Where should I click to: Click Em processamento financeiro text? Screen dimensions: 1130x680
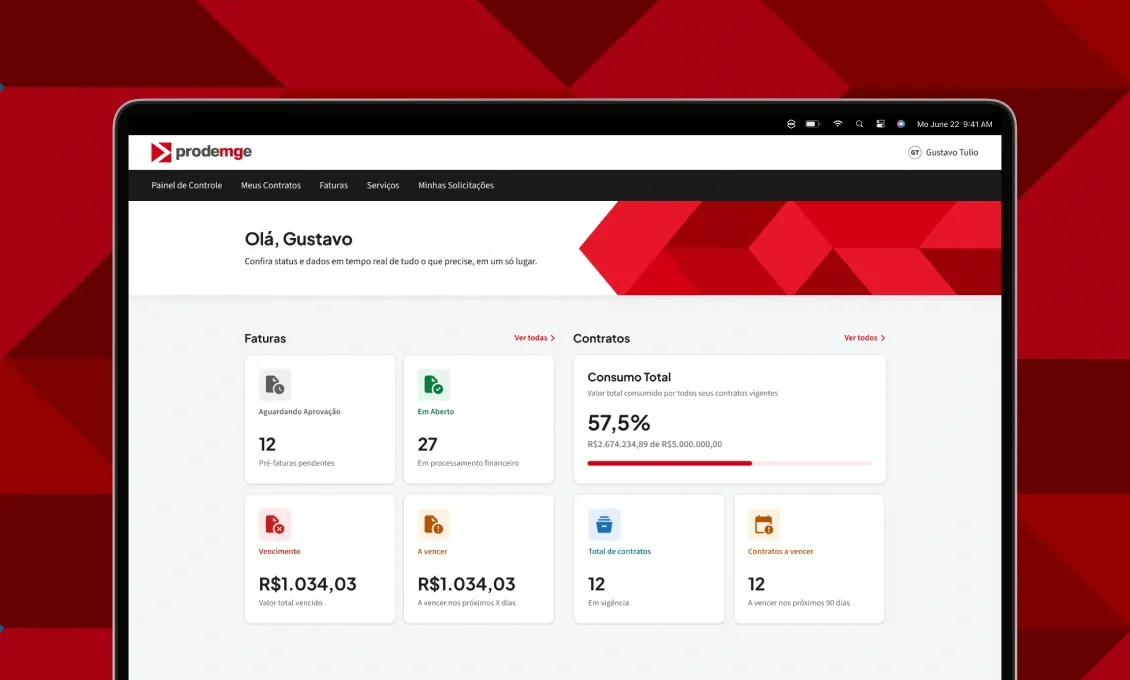click(468, 463)
